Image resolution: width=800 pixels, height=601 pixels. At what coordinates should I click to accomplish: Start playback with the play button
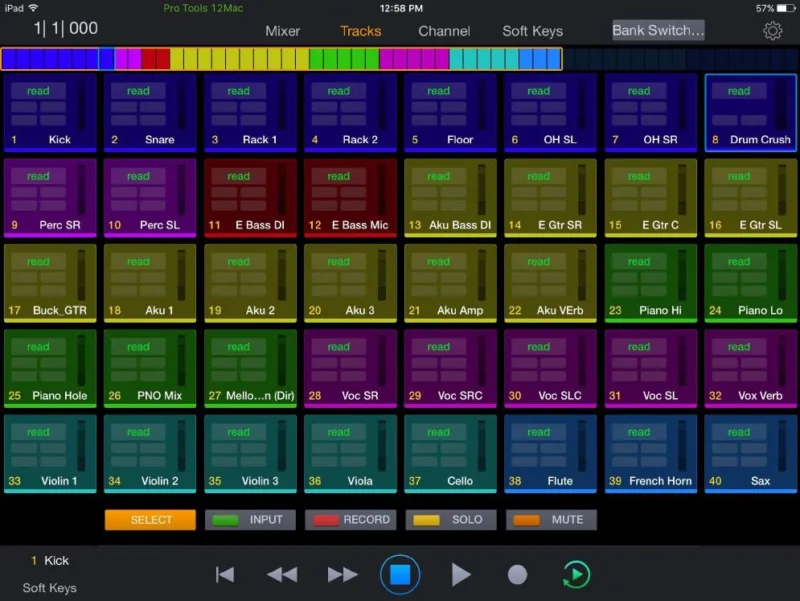point(461,574)
